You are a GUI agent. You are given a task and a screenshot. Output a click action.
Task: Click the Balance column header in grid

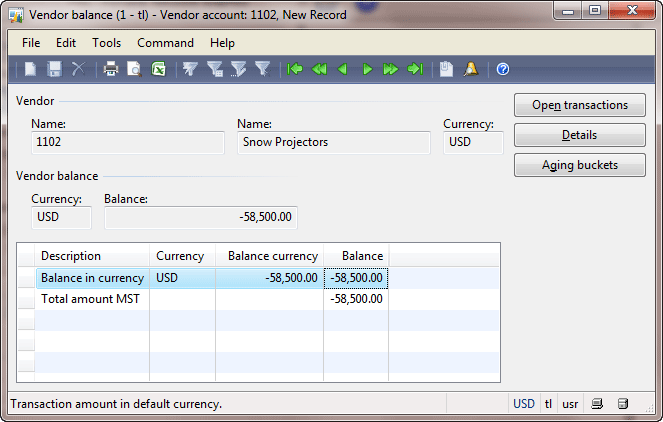[x=356, y=256]
